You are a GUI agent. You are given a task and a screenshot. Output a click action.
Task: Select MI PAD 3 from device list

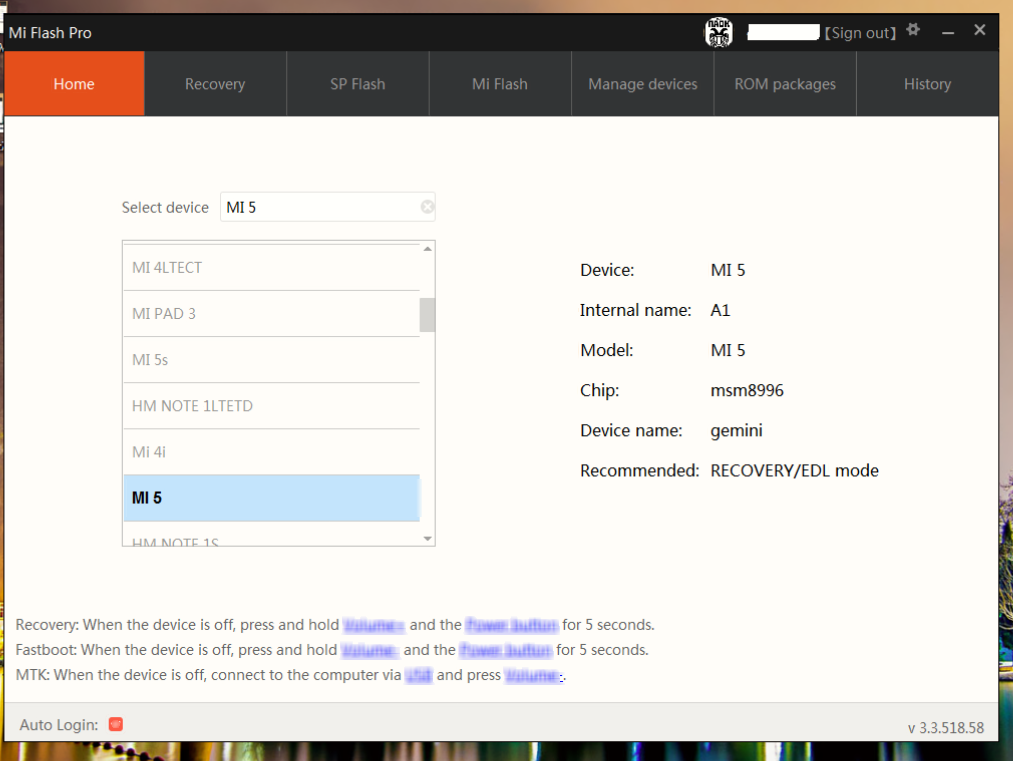(270, 314)
